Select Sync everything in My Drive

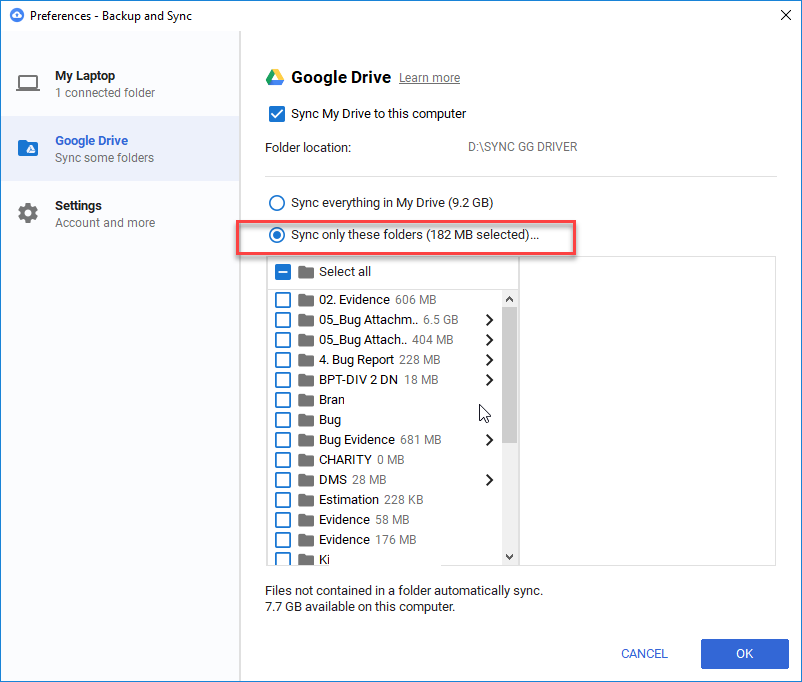click(277, 203)
